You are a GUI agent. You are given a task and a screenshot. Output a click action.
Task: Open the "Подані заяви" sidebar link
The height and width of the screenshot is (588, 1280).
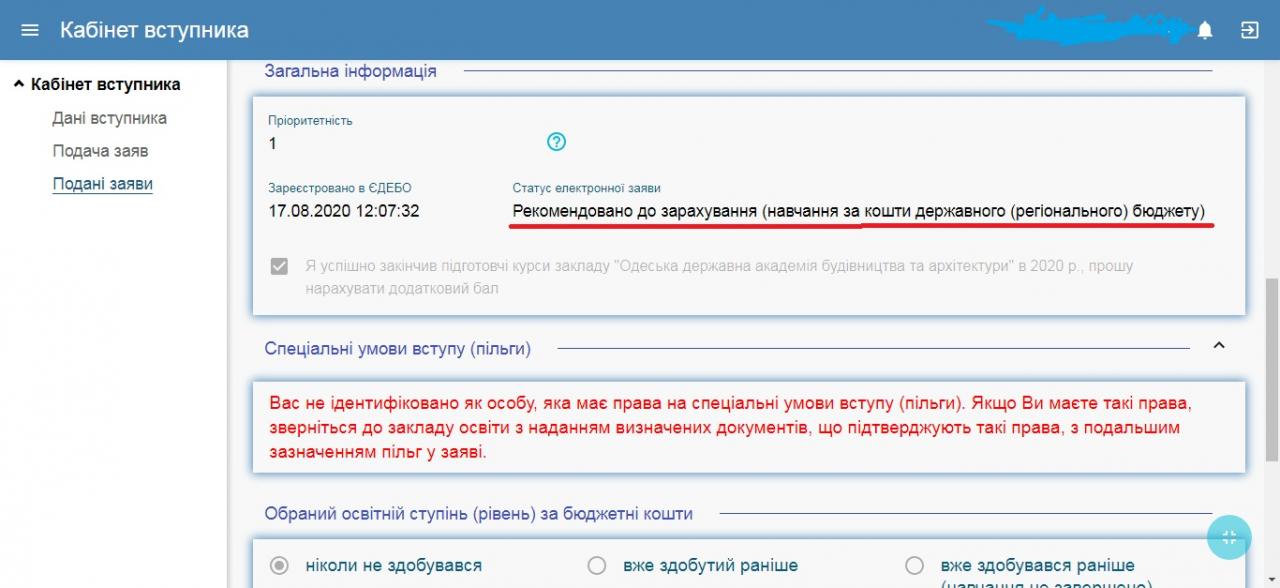102,184
